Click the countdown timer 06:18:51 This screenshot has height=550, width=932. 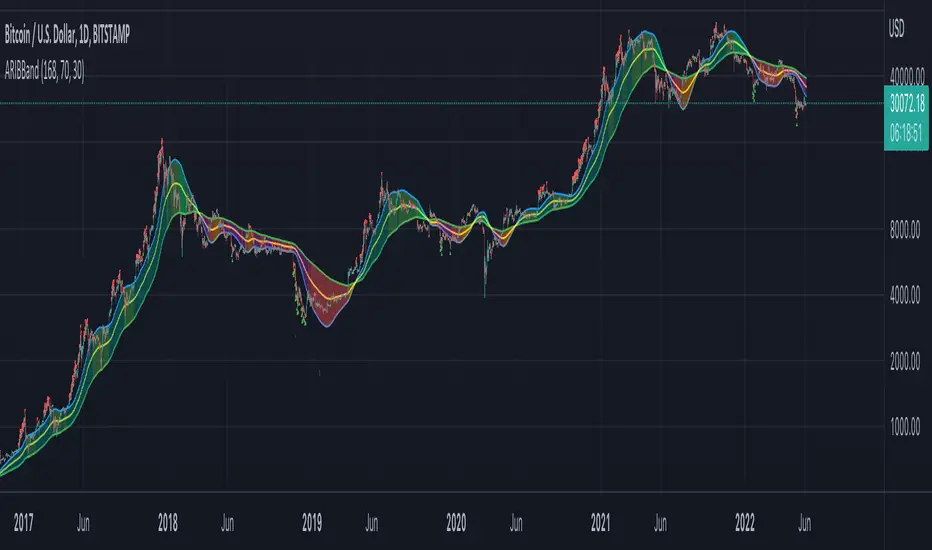[906, 133]
